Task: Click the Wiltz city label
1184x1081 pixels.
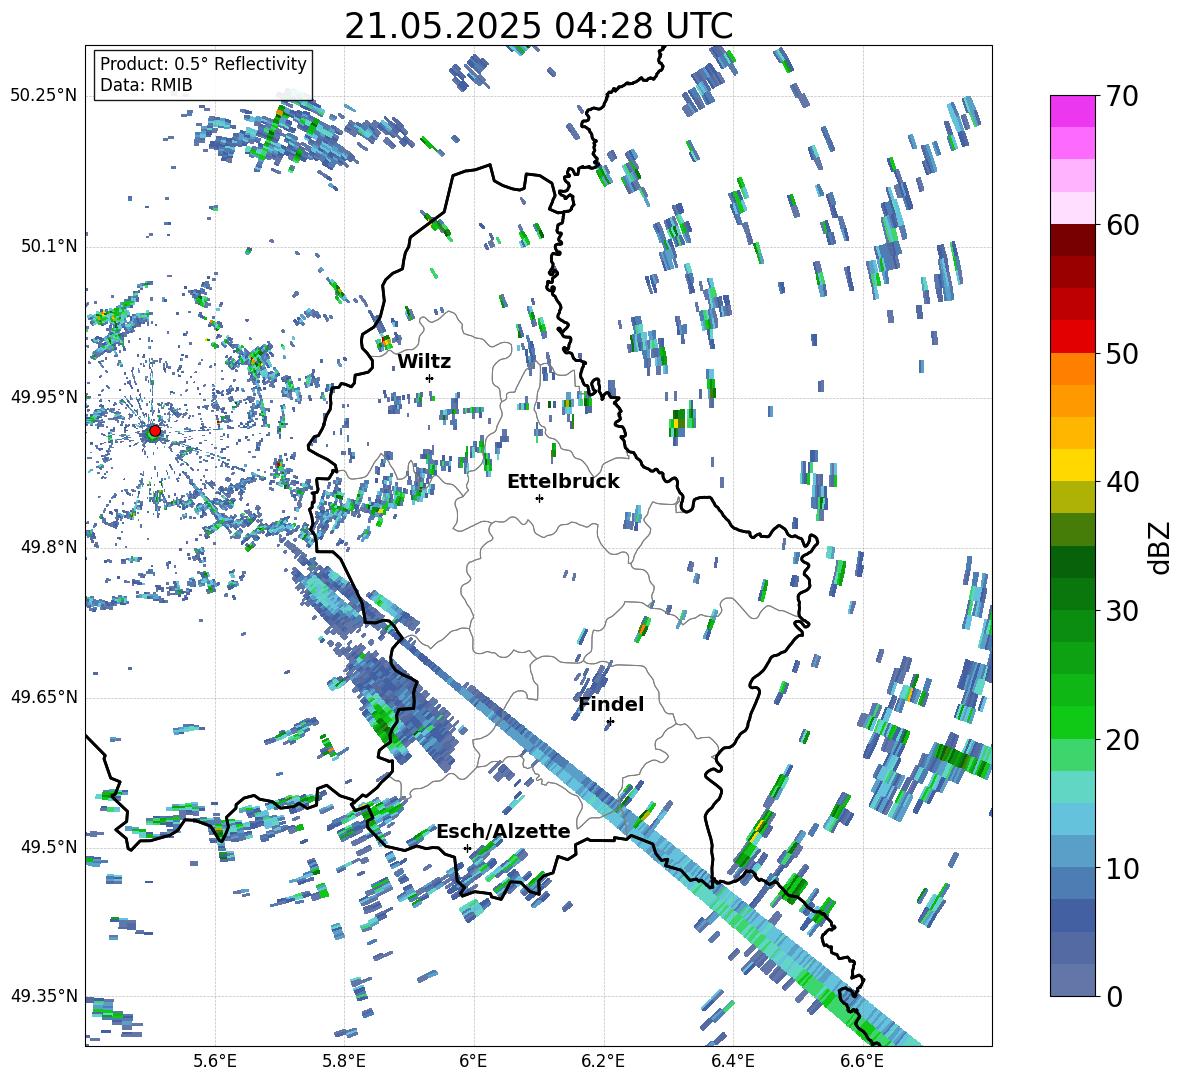Action: coord(424,362)
